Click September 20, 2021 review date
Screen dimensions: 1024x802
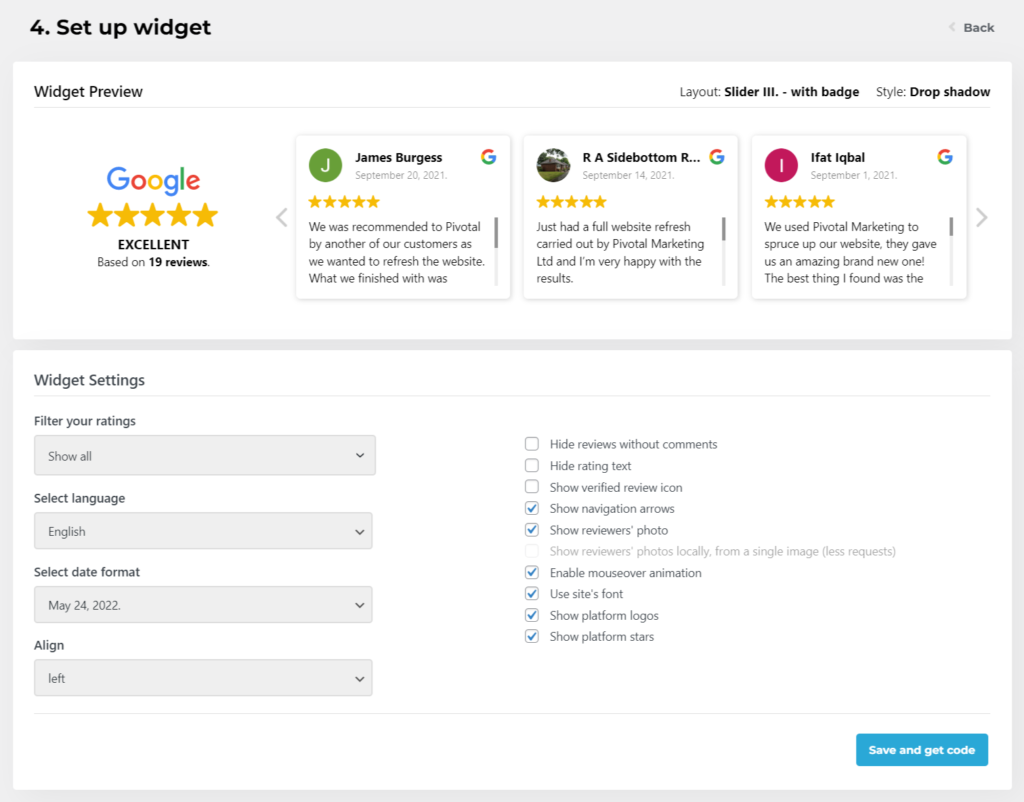(401, 175)
